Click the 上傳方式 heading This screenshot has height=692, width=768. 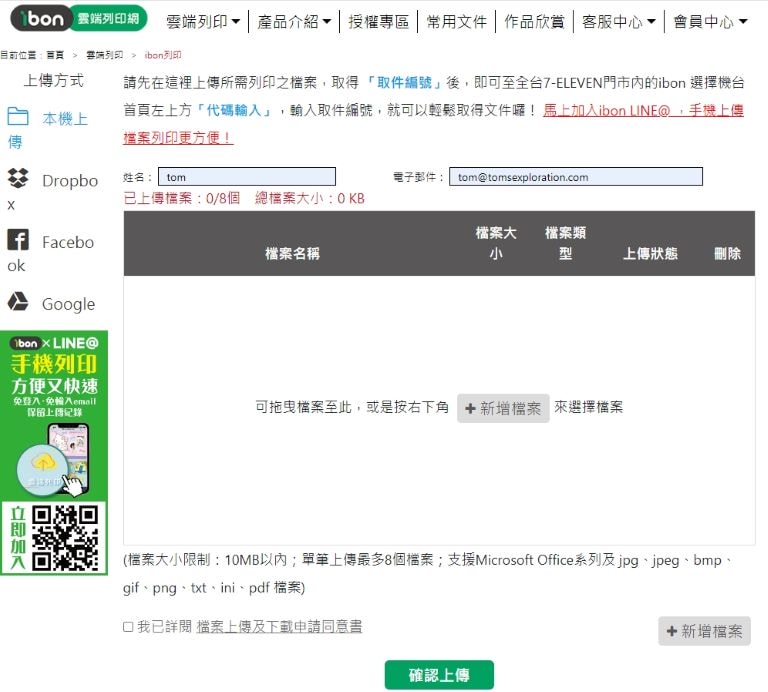pos(53,80)
